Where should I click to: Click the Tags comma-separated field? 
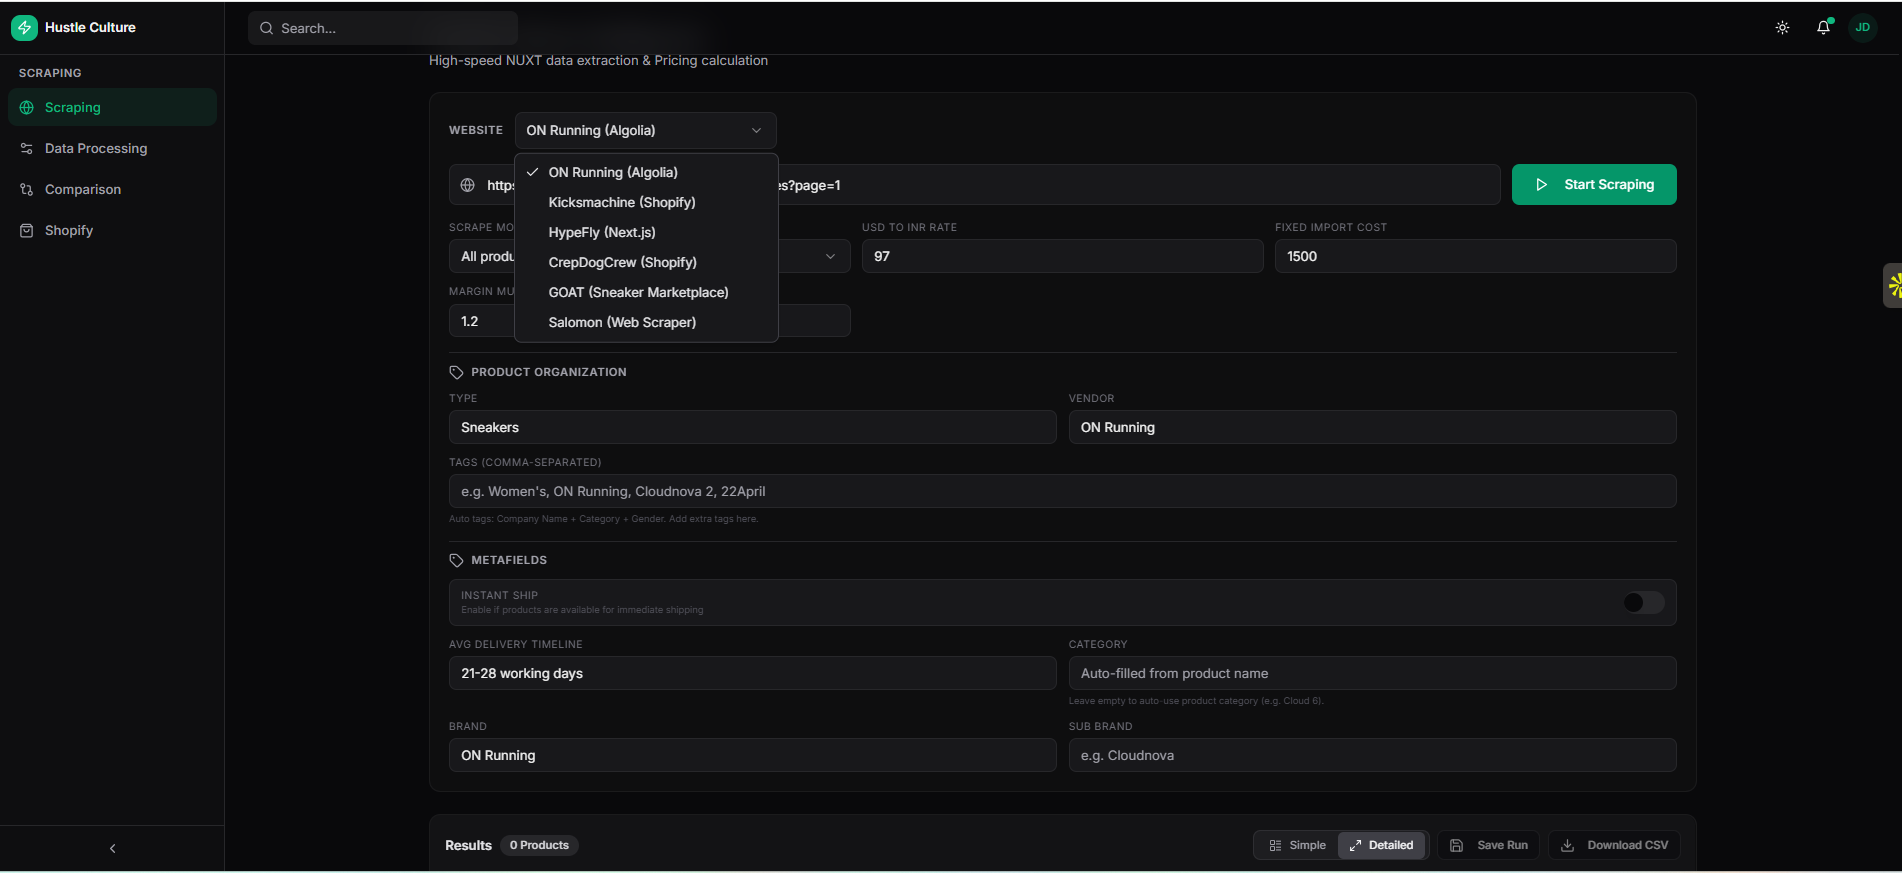tap(1062, 491)
